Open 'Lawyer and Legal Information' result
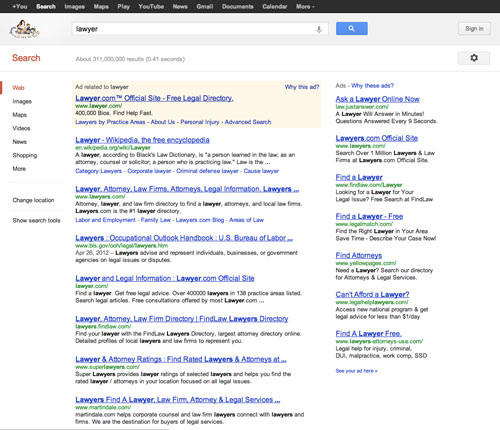This screenshot has height=430, width=500. coord(165,278)
